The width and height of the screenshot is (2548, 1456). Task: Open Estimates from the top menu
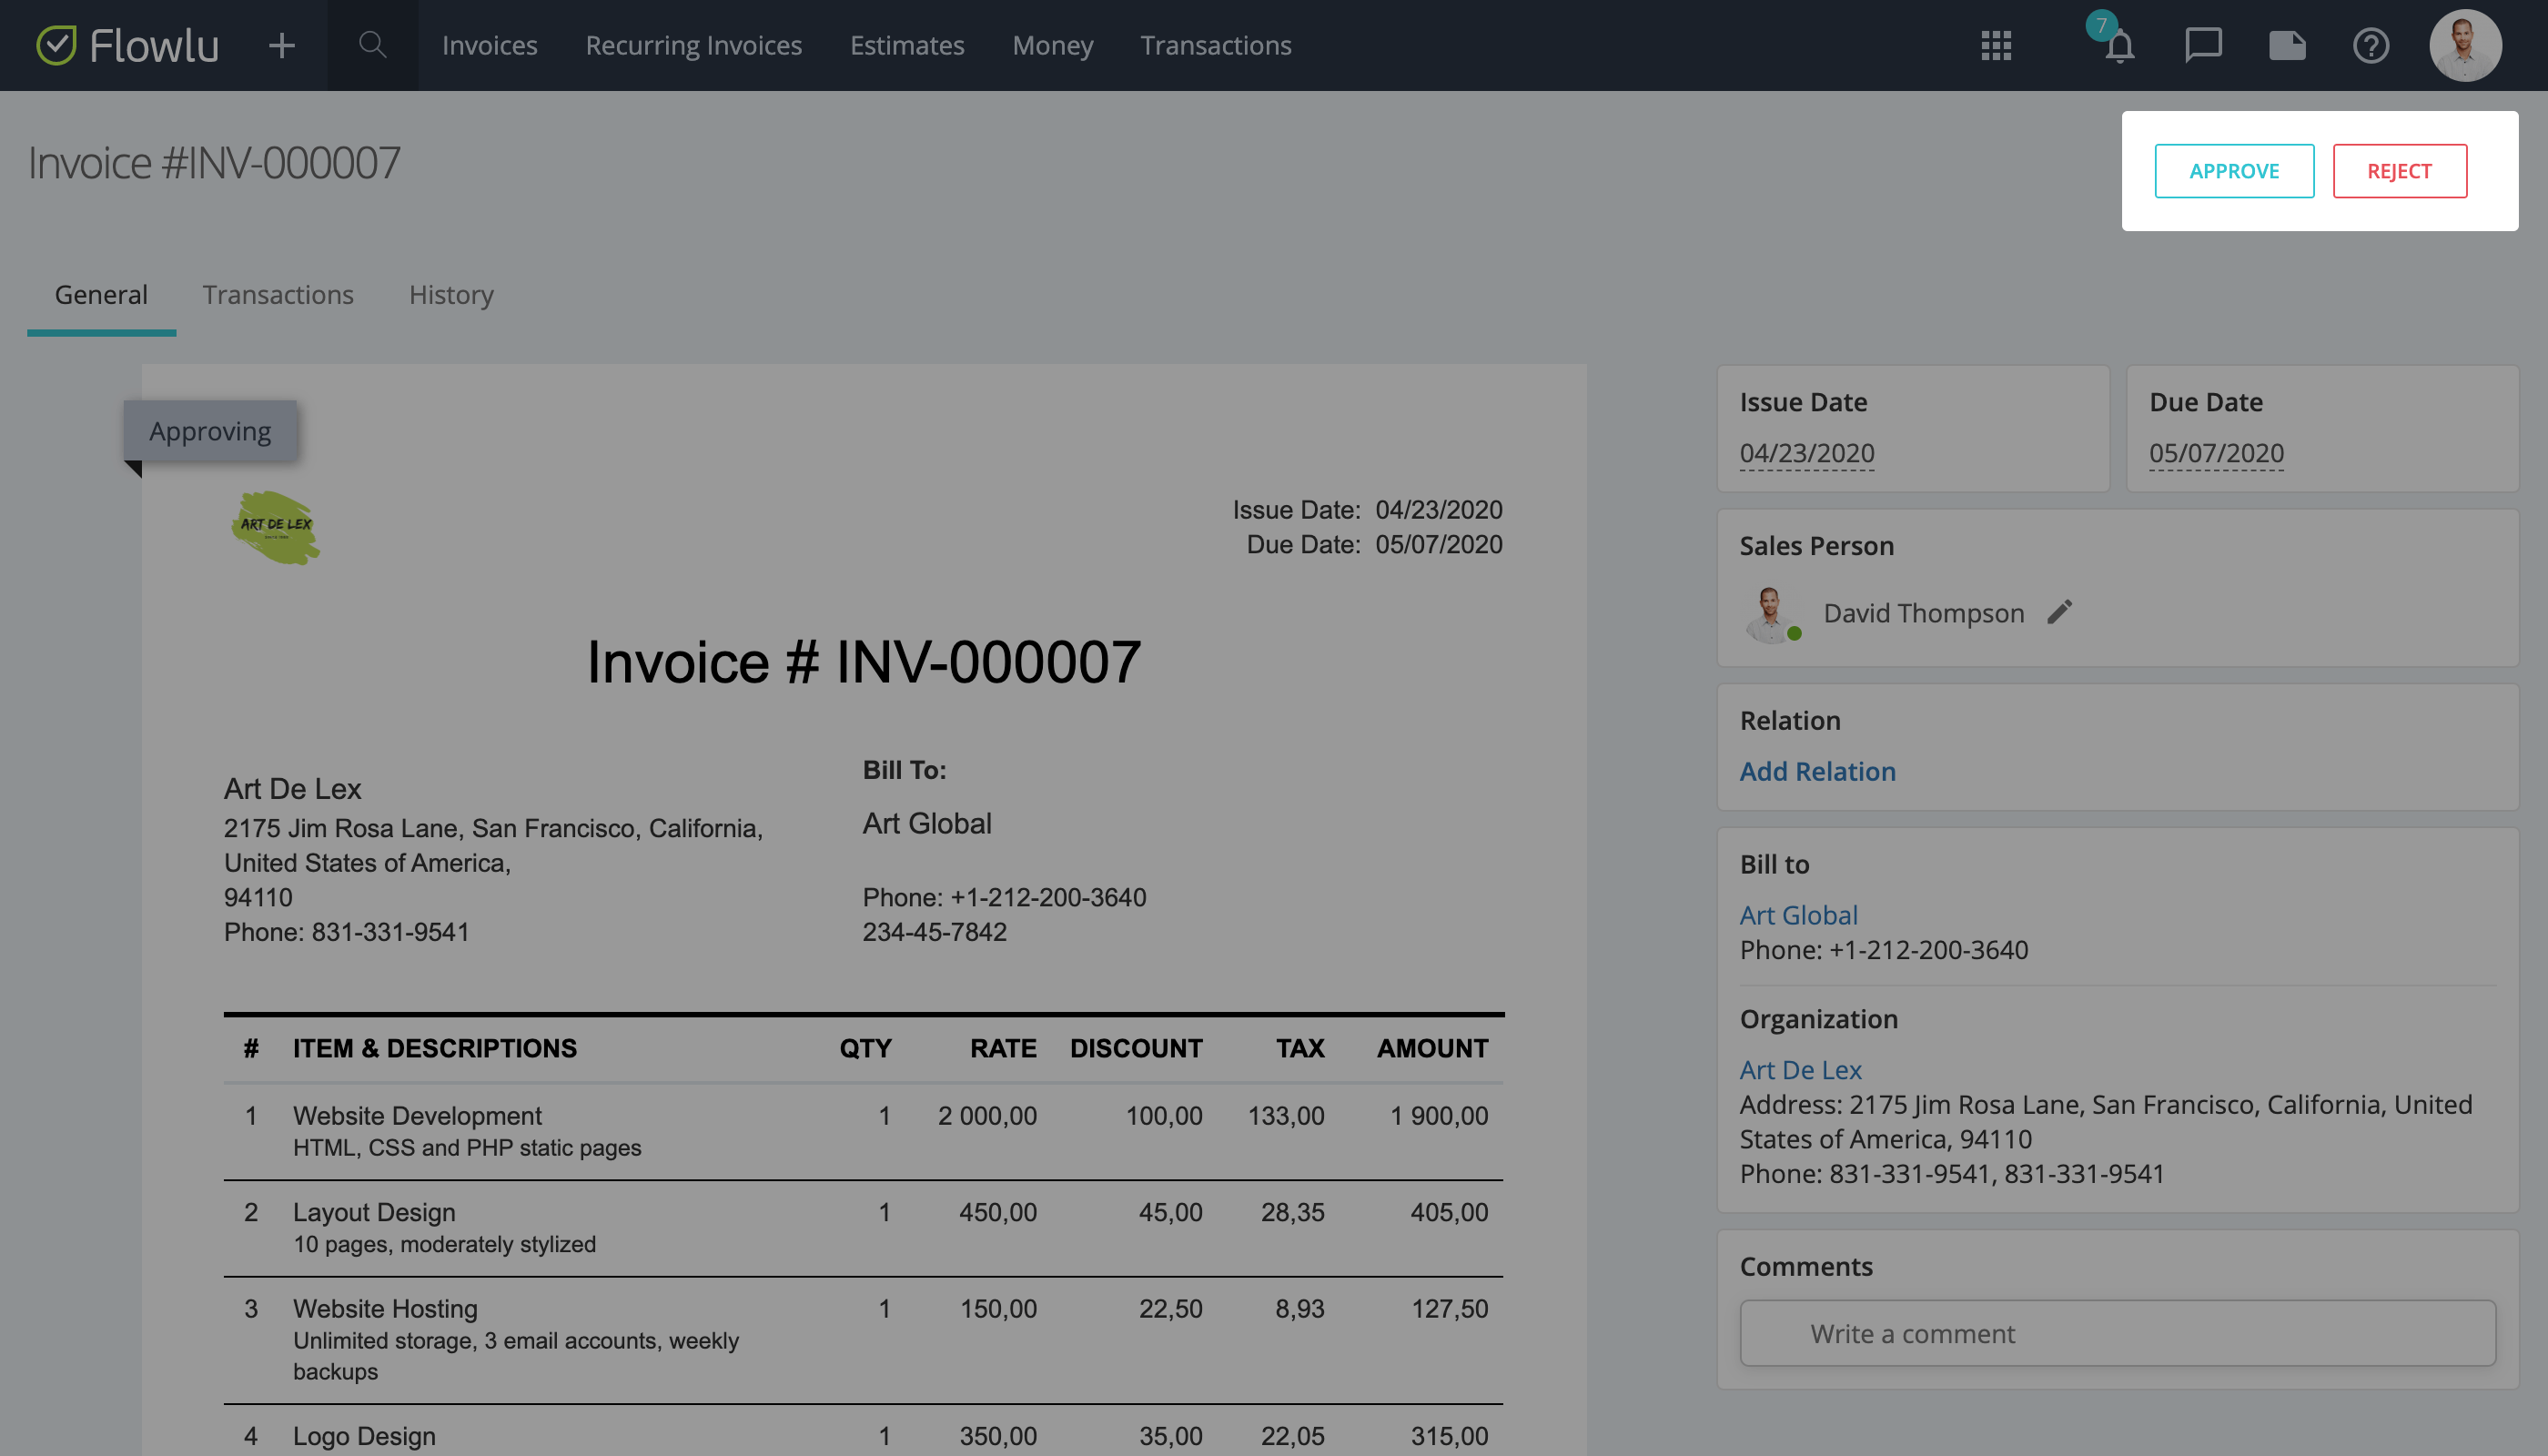(906, 45)
